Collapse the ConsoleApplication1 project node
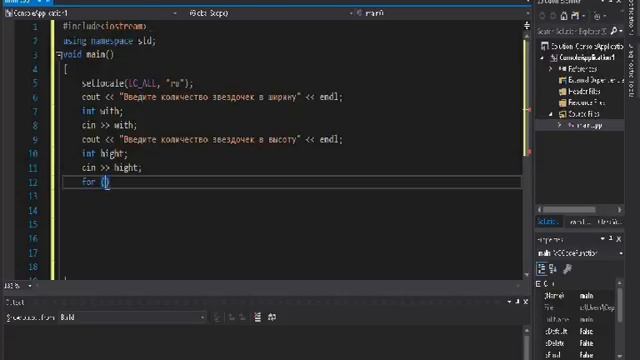This screenshot has width=640, height=360. click(542, 58)
